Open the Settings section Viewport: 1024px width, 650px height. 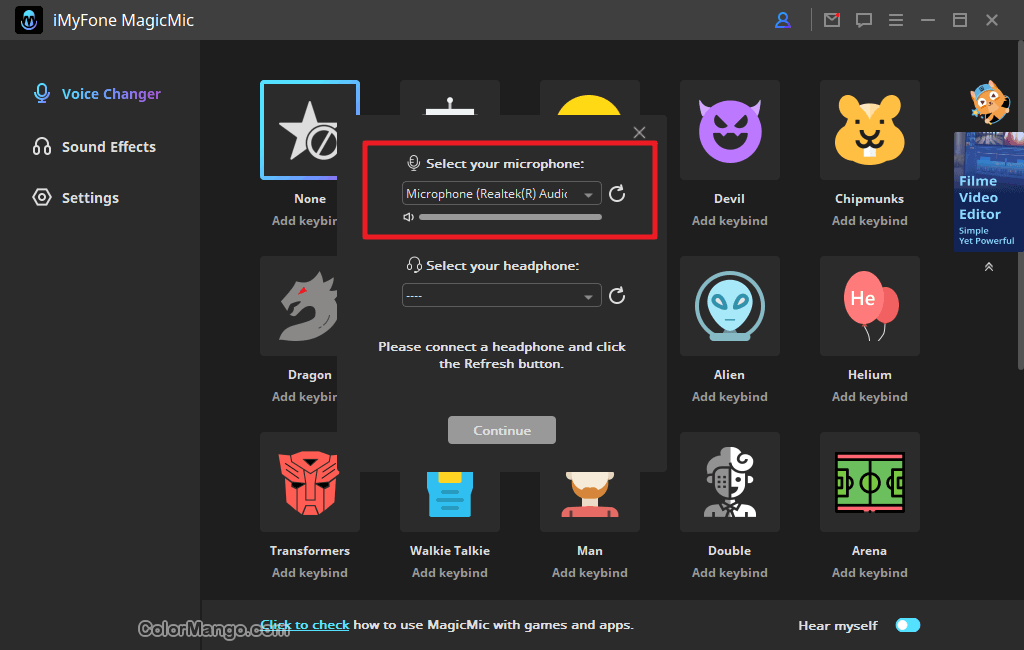pos(90,198)
